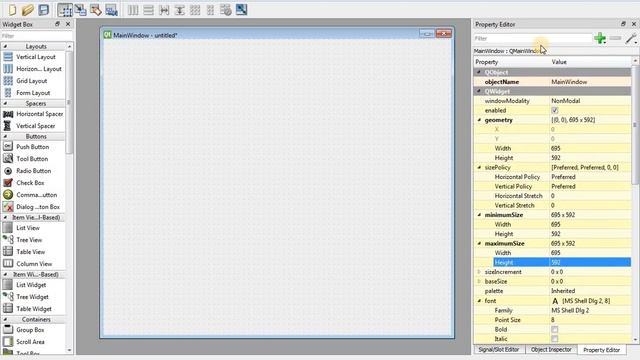
Task: Collapse the Buttons category in Widget Box
Action: click(6, 136)
